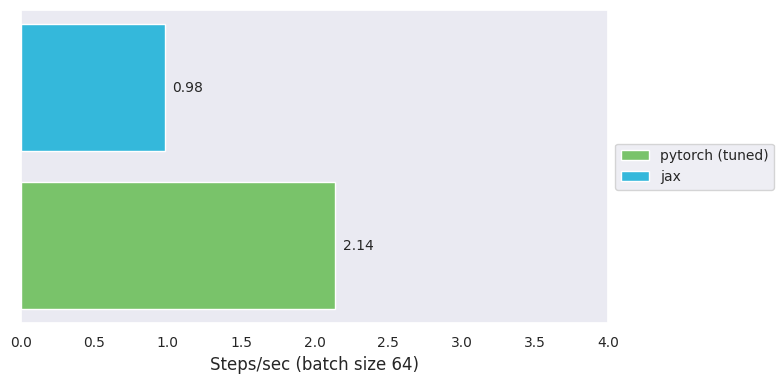Click the 1.5 axis tick label
Screen dimensions: 784x384
(241, 342)
